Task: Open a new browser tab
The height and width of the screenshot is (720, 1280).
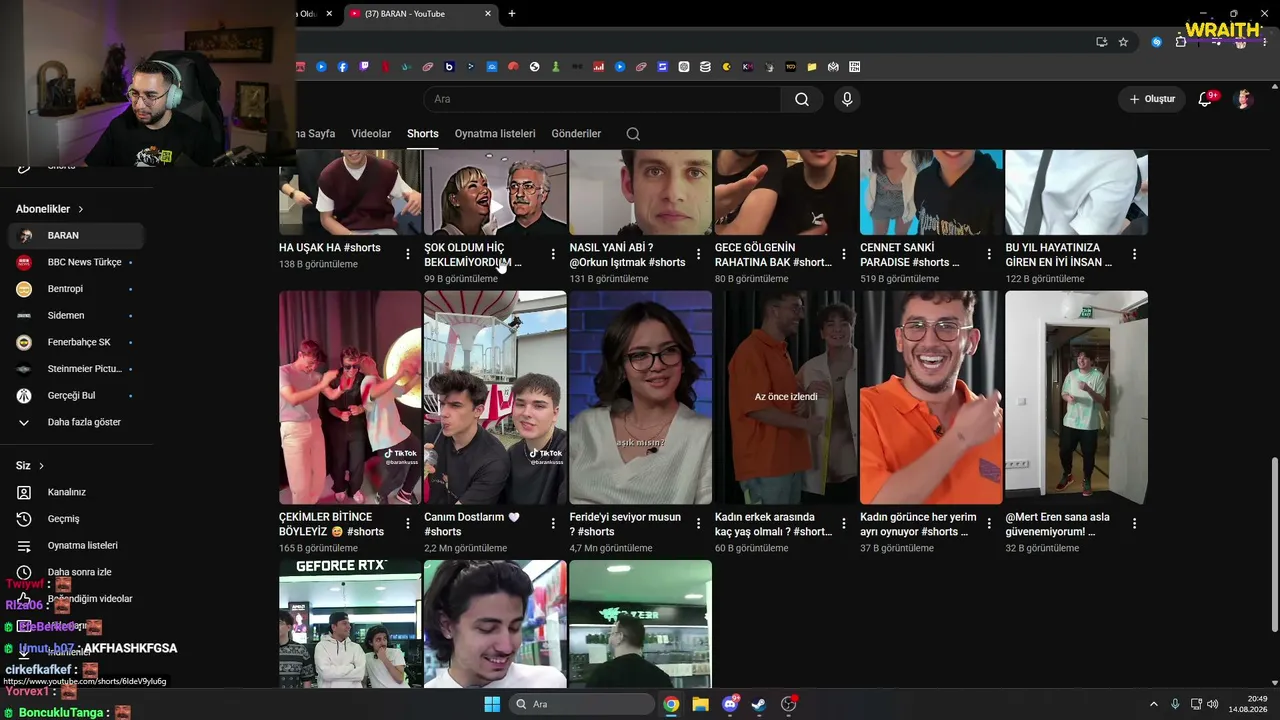Action: (x=512, y=14)
